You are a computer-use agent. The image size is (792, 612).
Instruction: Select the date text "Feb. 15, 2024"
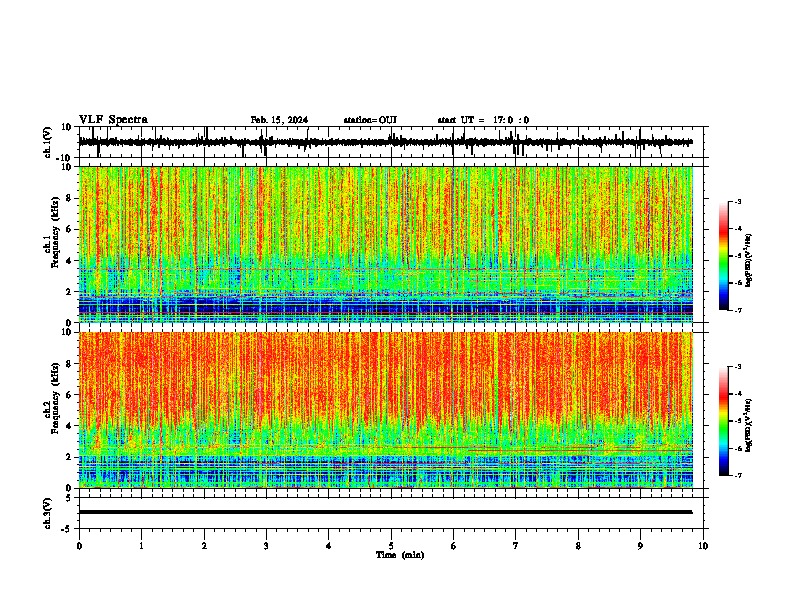pyautogui.click(x=279, y=120)
